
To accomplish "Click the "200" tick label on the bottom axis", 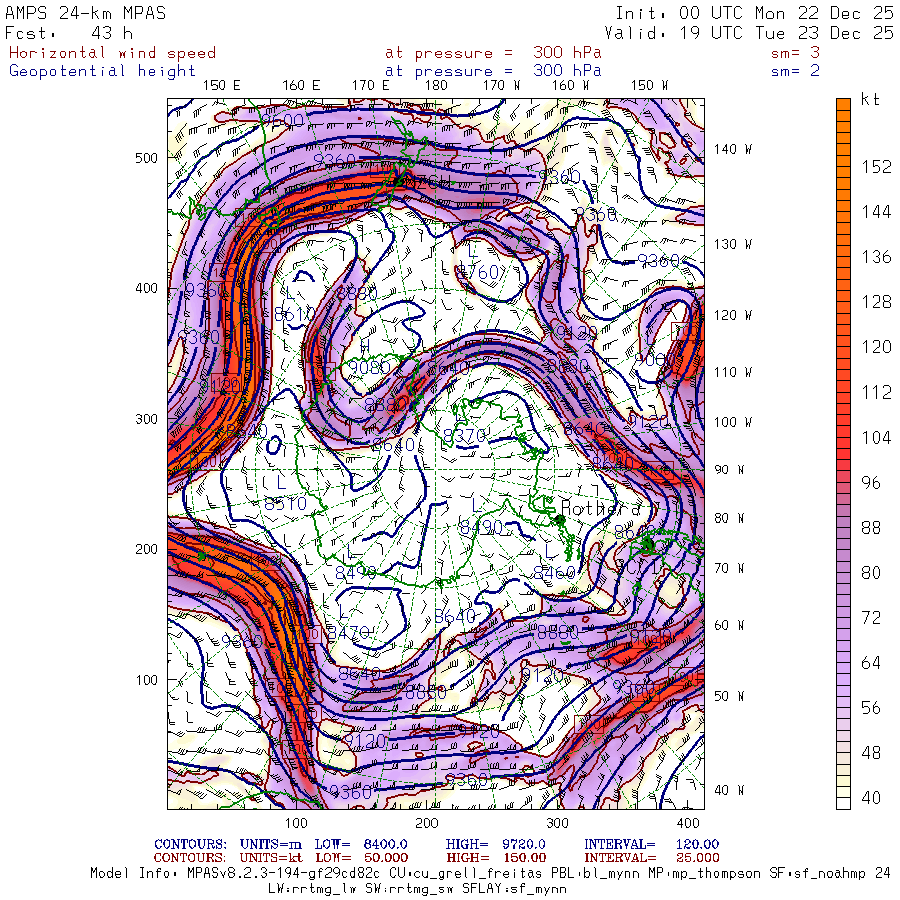I will click(x=426, y=824).
